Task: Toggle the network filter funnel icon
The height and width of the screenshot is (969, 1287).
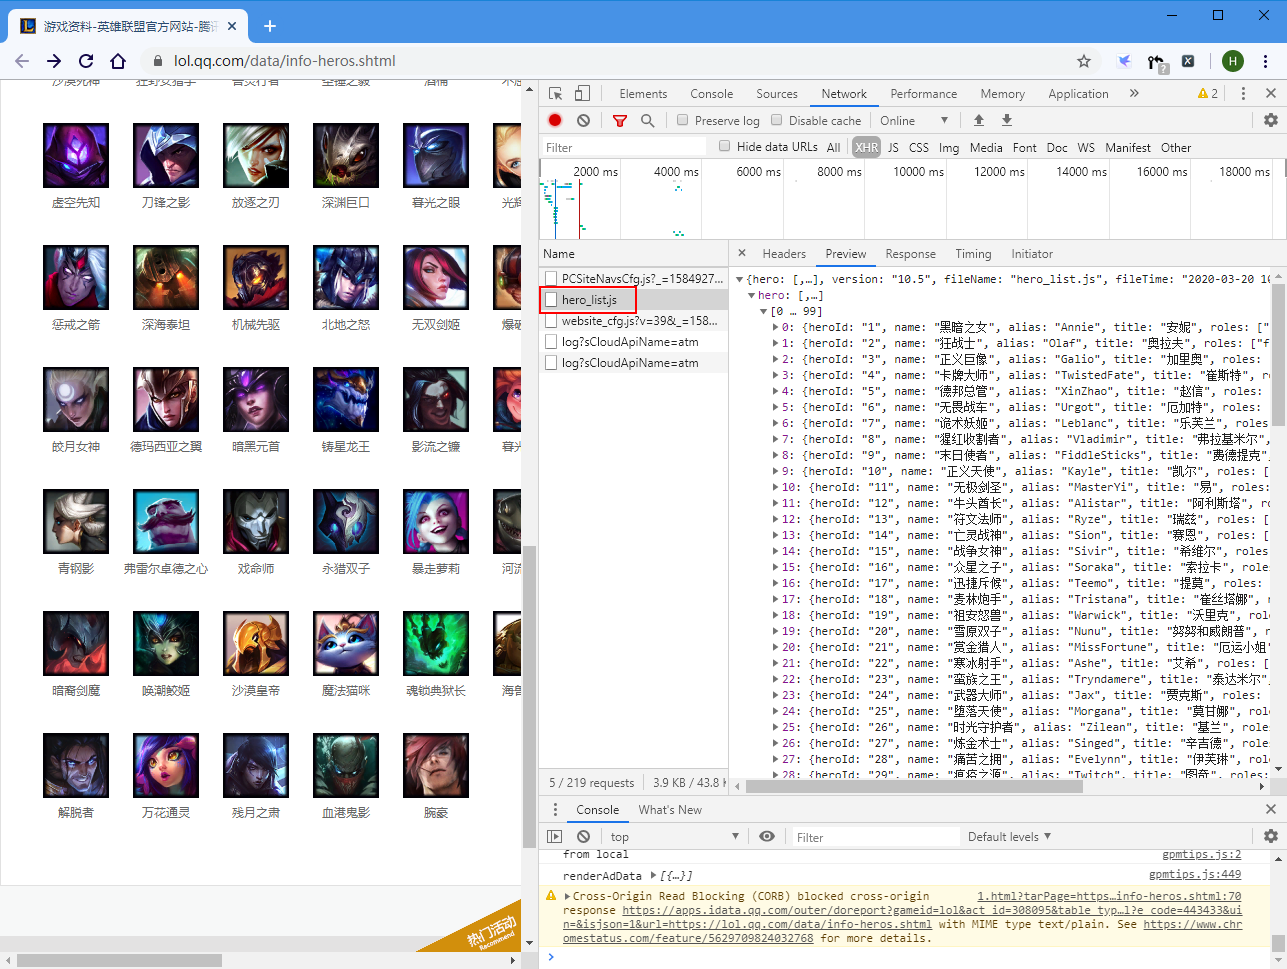Action: click(x=619, y=120)
